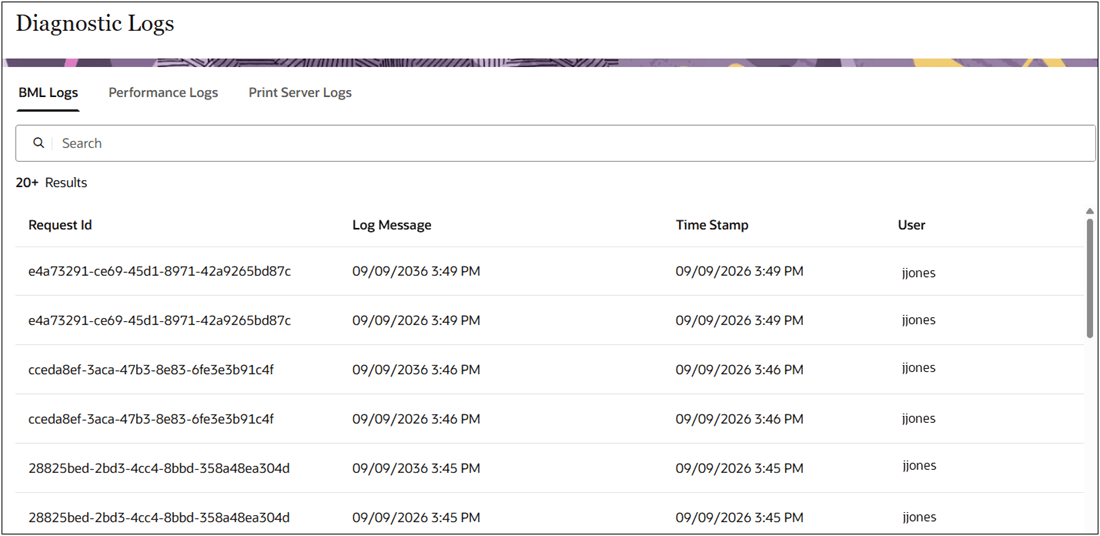Open the Performance Logs tab
1100x536 pixels.
[x=163, y=93]
